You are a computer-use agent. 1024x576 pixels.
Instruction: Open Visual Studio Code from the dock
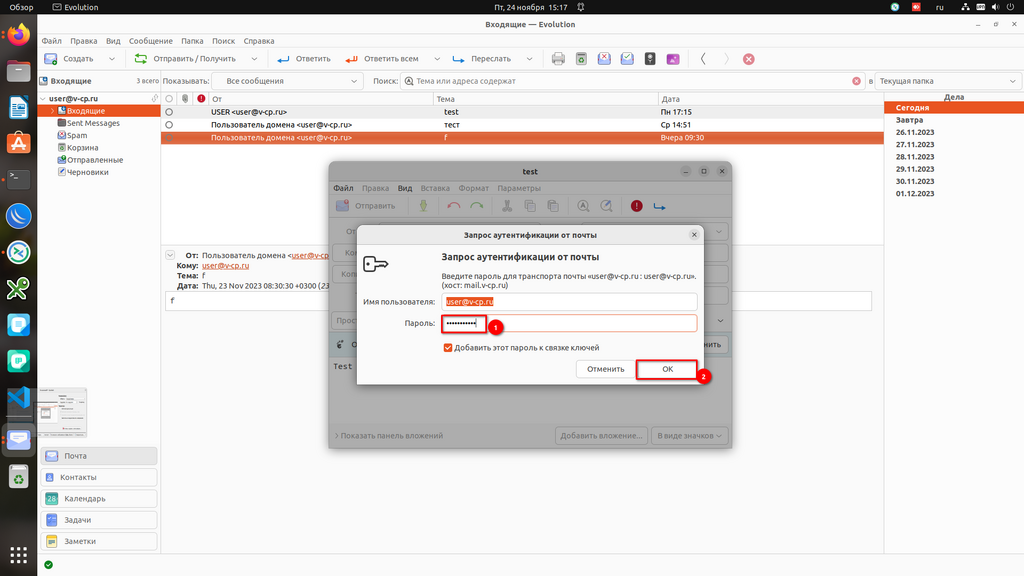click(x=18, y=399)
